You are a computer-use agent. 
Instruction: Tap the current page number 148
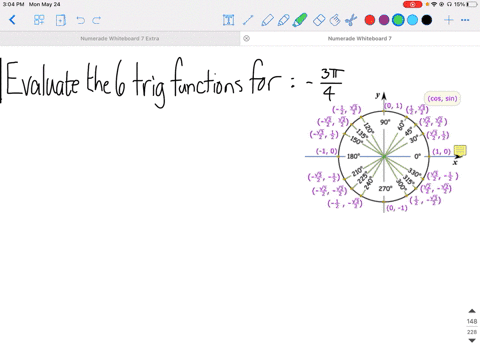coord(472,321)
